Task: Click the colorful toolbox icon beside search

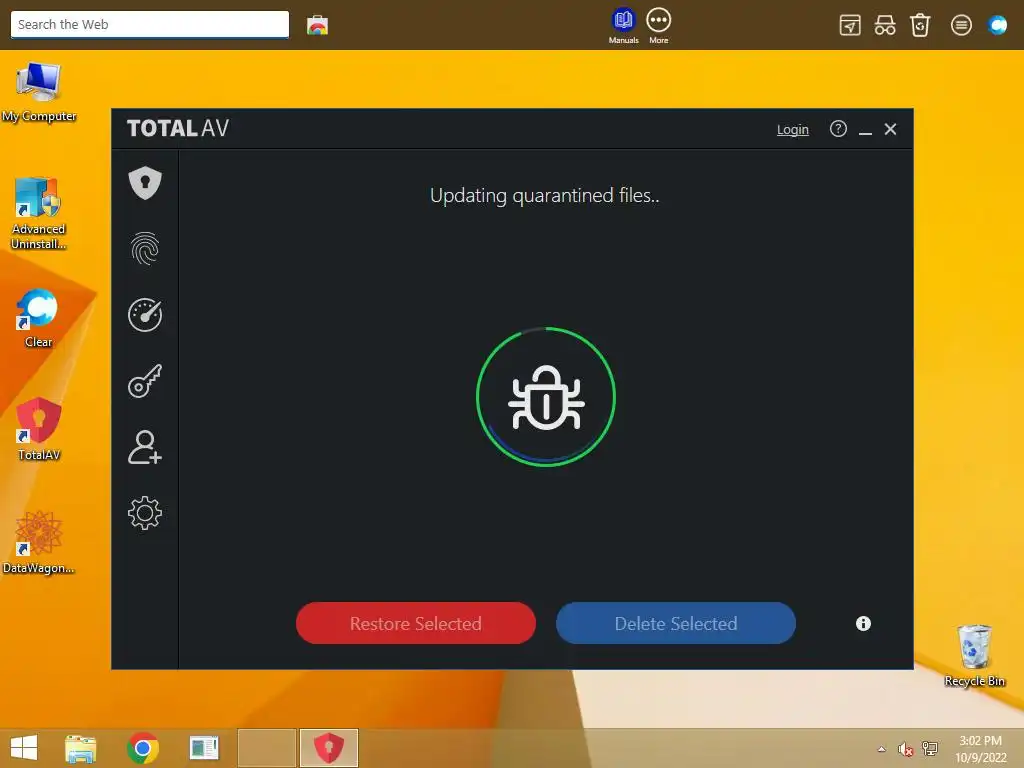Action: click(317, 25)
